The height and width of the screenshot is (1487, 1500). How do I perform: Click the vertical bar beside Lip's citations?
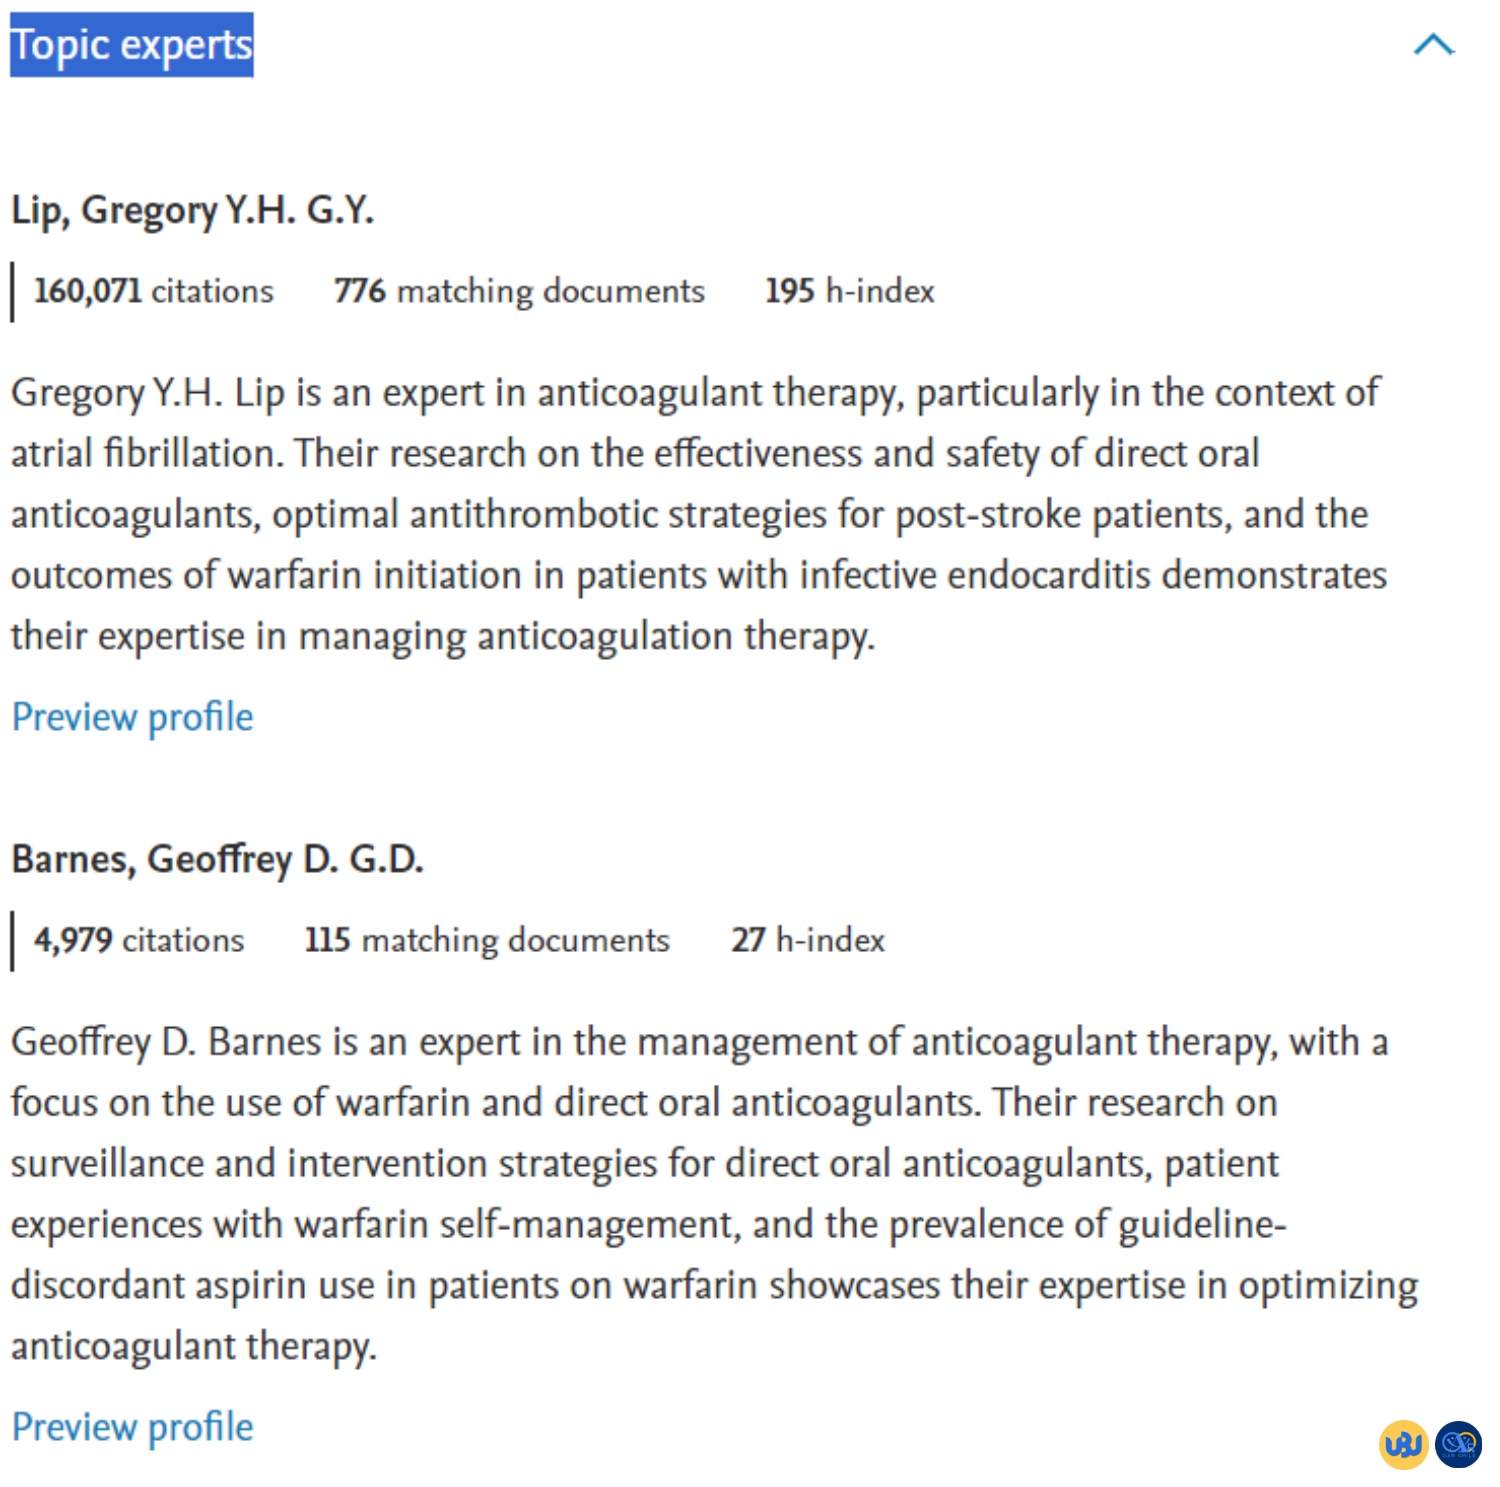click(12, 292)
